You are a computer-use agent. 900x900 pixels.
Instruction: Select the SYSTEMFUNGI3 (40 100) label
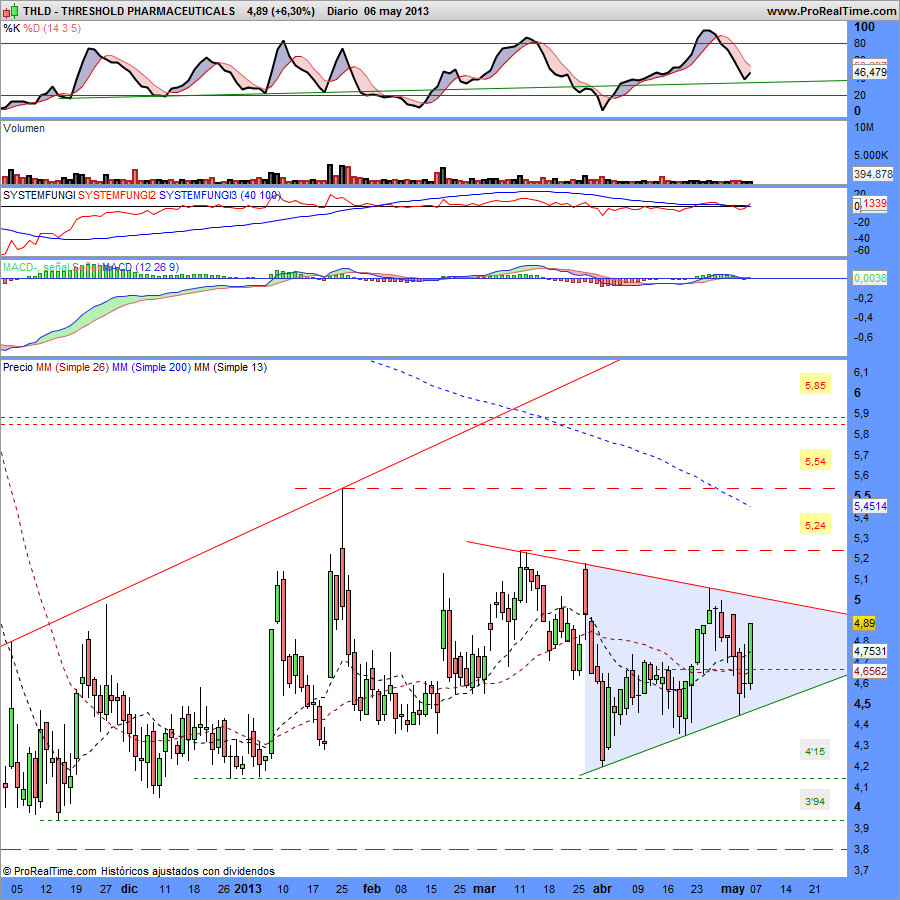219,195
